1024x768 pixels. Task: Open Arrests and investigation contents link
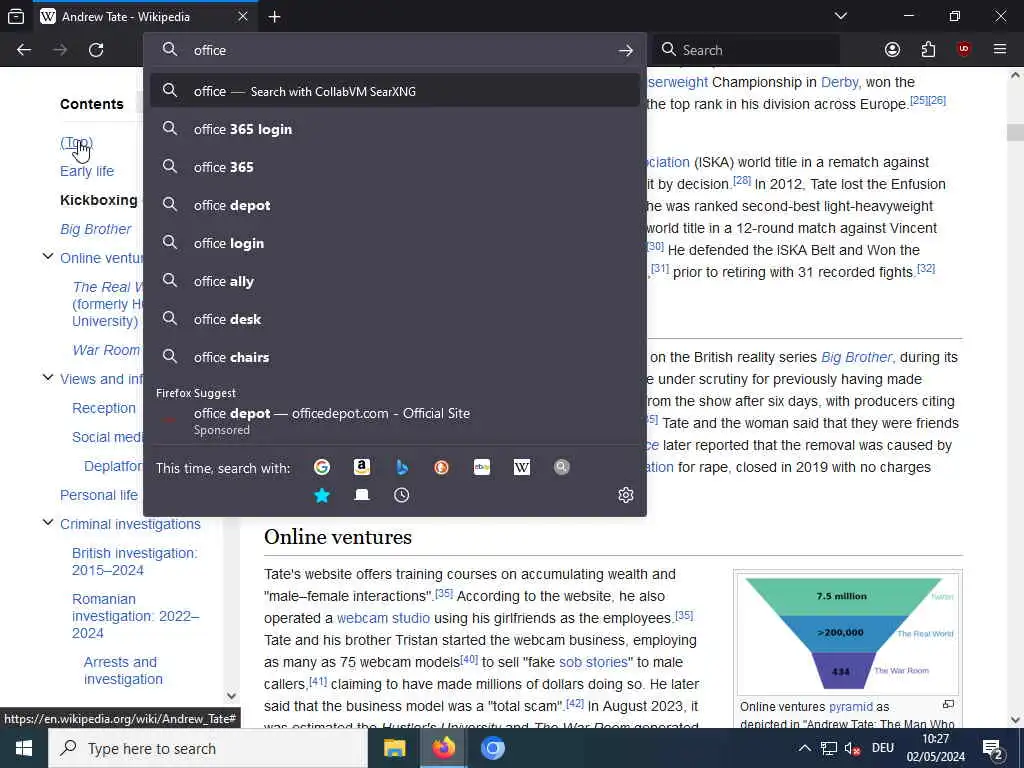coord(123,671)
